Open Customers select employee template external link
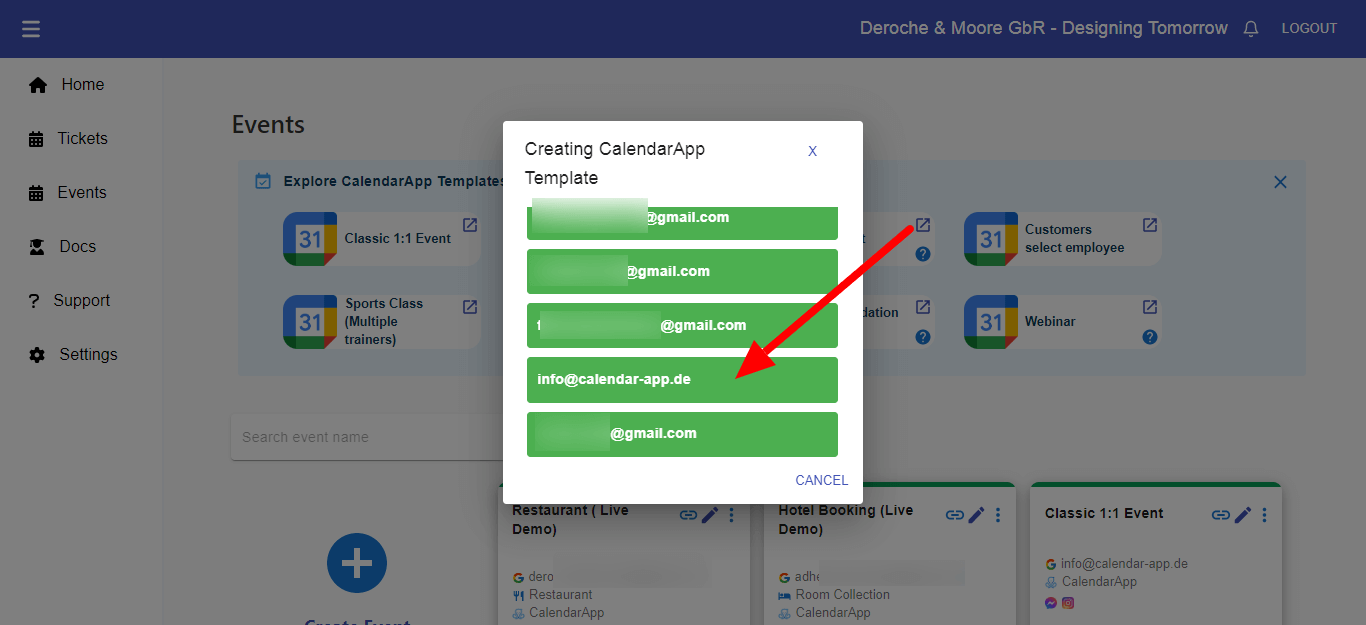Image resolution: width=1366 pixels, height=625 pixels. [1149, 224]
